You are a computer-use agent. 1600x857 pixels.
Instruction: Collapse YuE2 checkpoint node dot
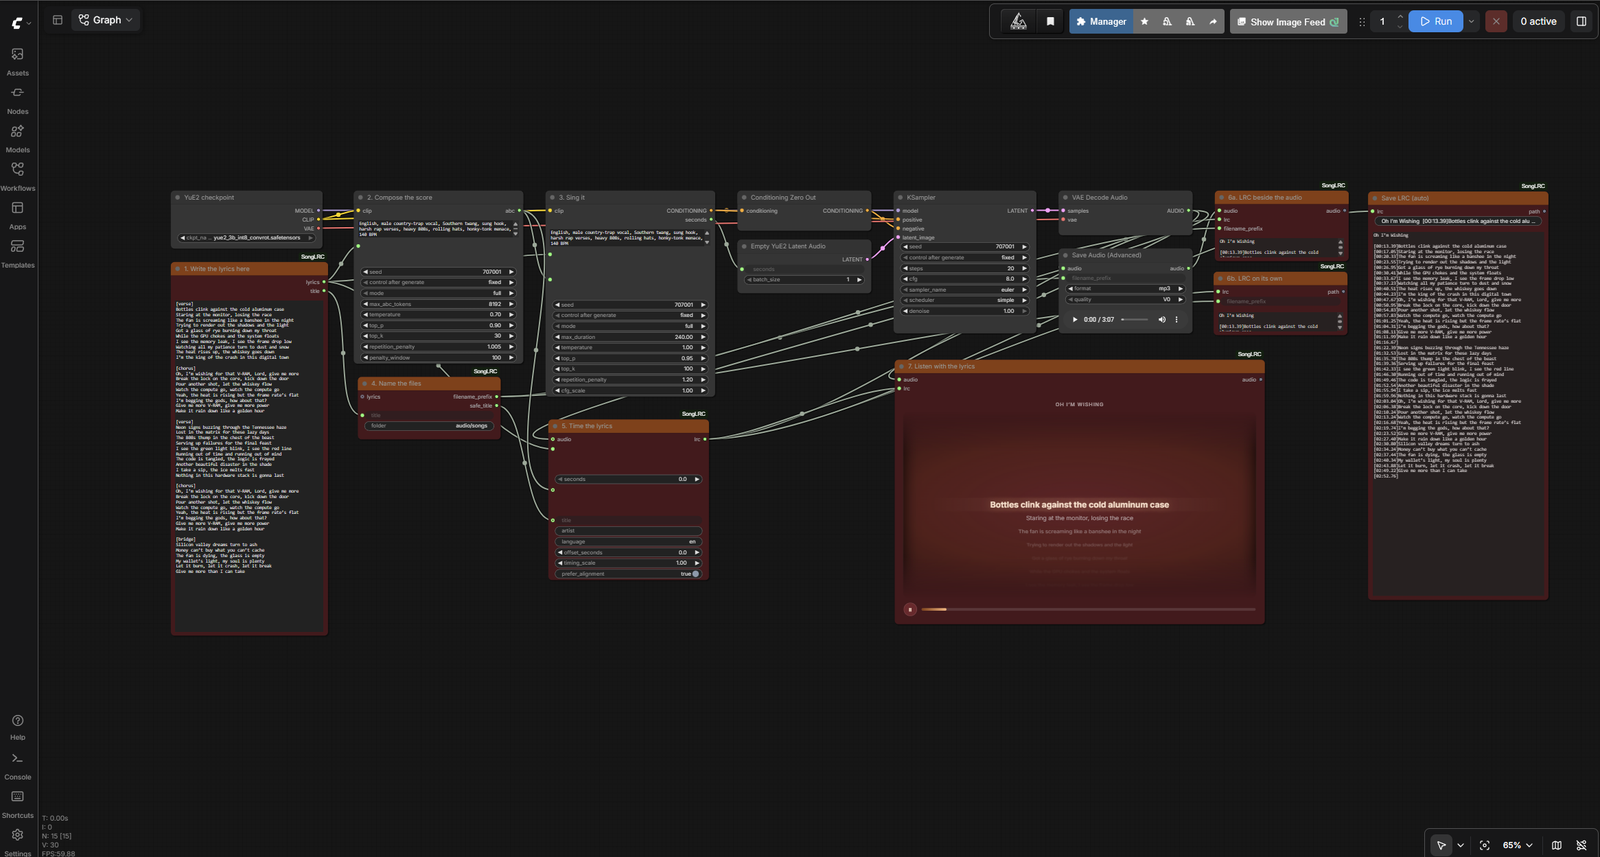(178, 198)
